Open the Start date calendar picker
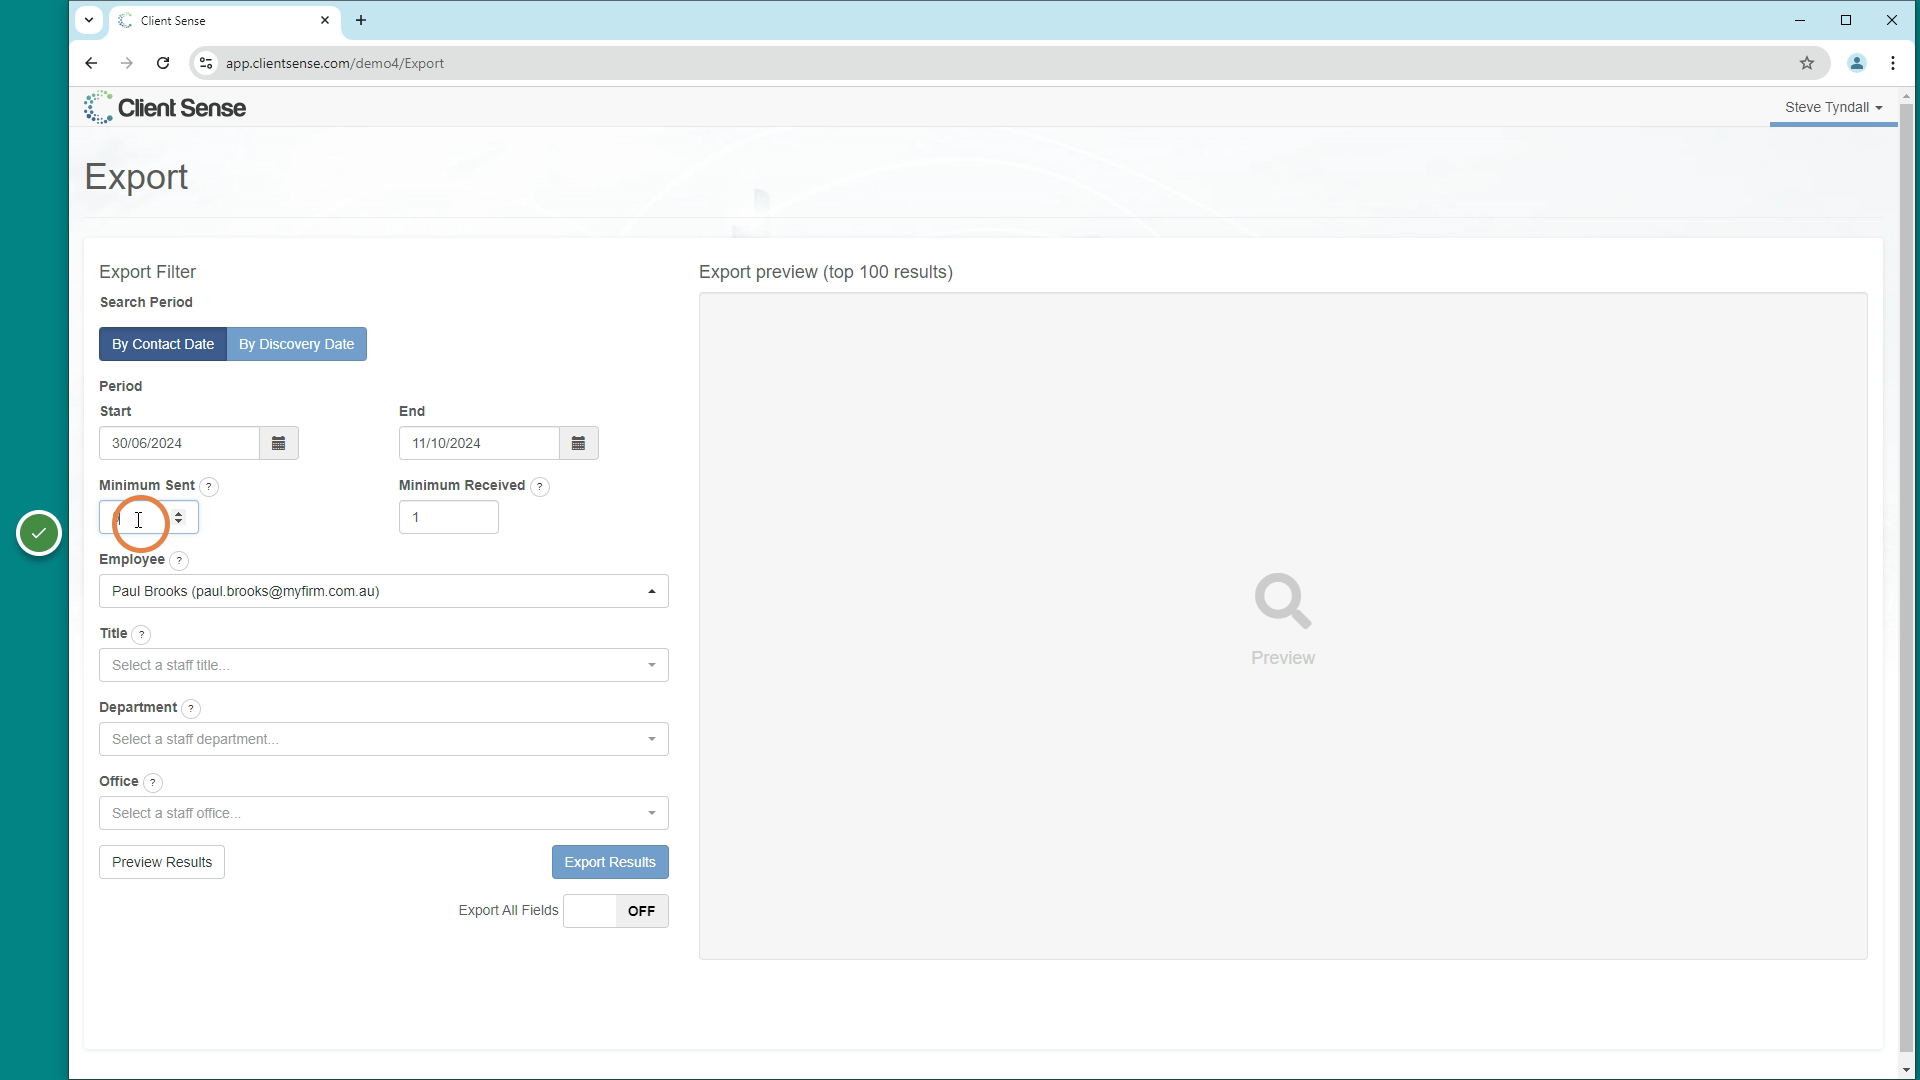The image size is (1920, 1080). tap(279, 443)
